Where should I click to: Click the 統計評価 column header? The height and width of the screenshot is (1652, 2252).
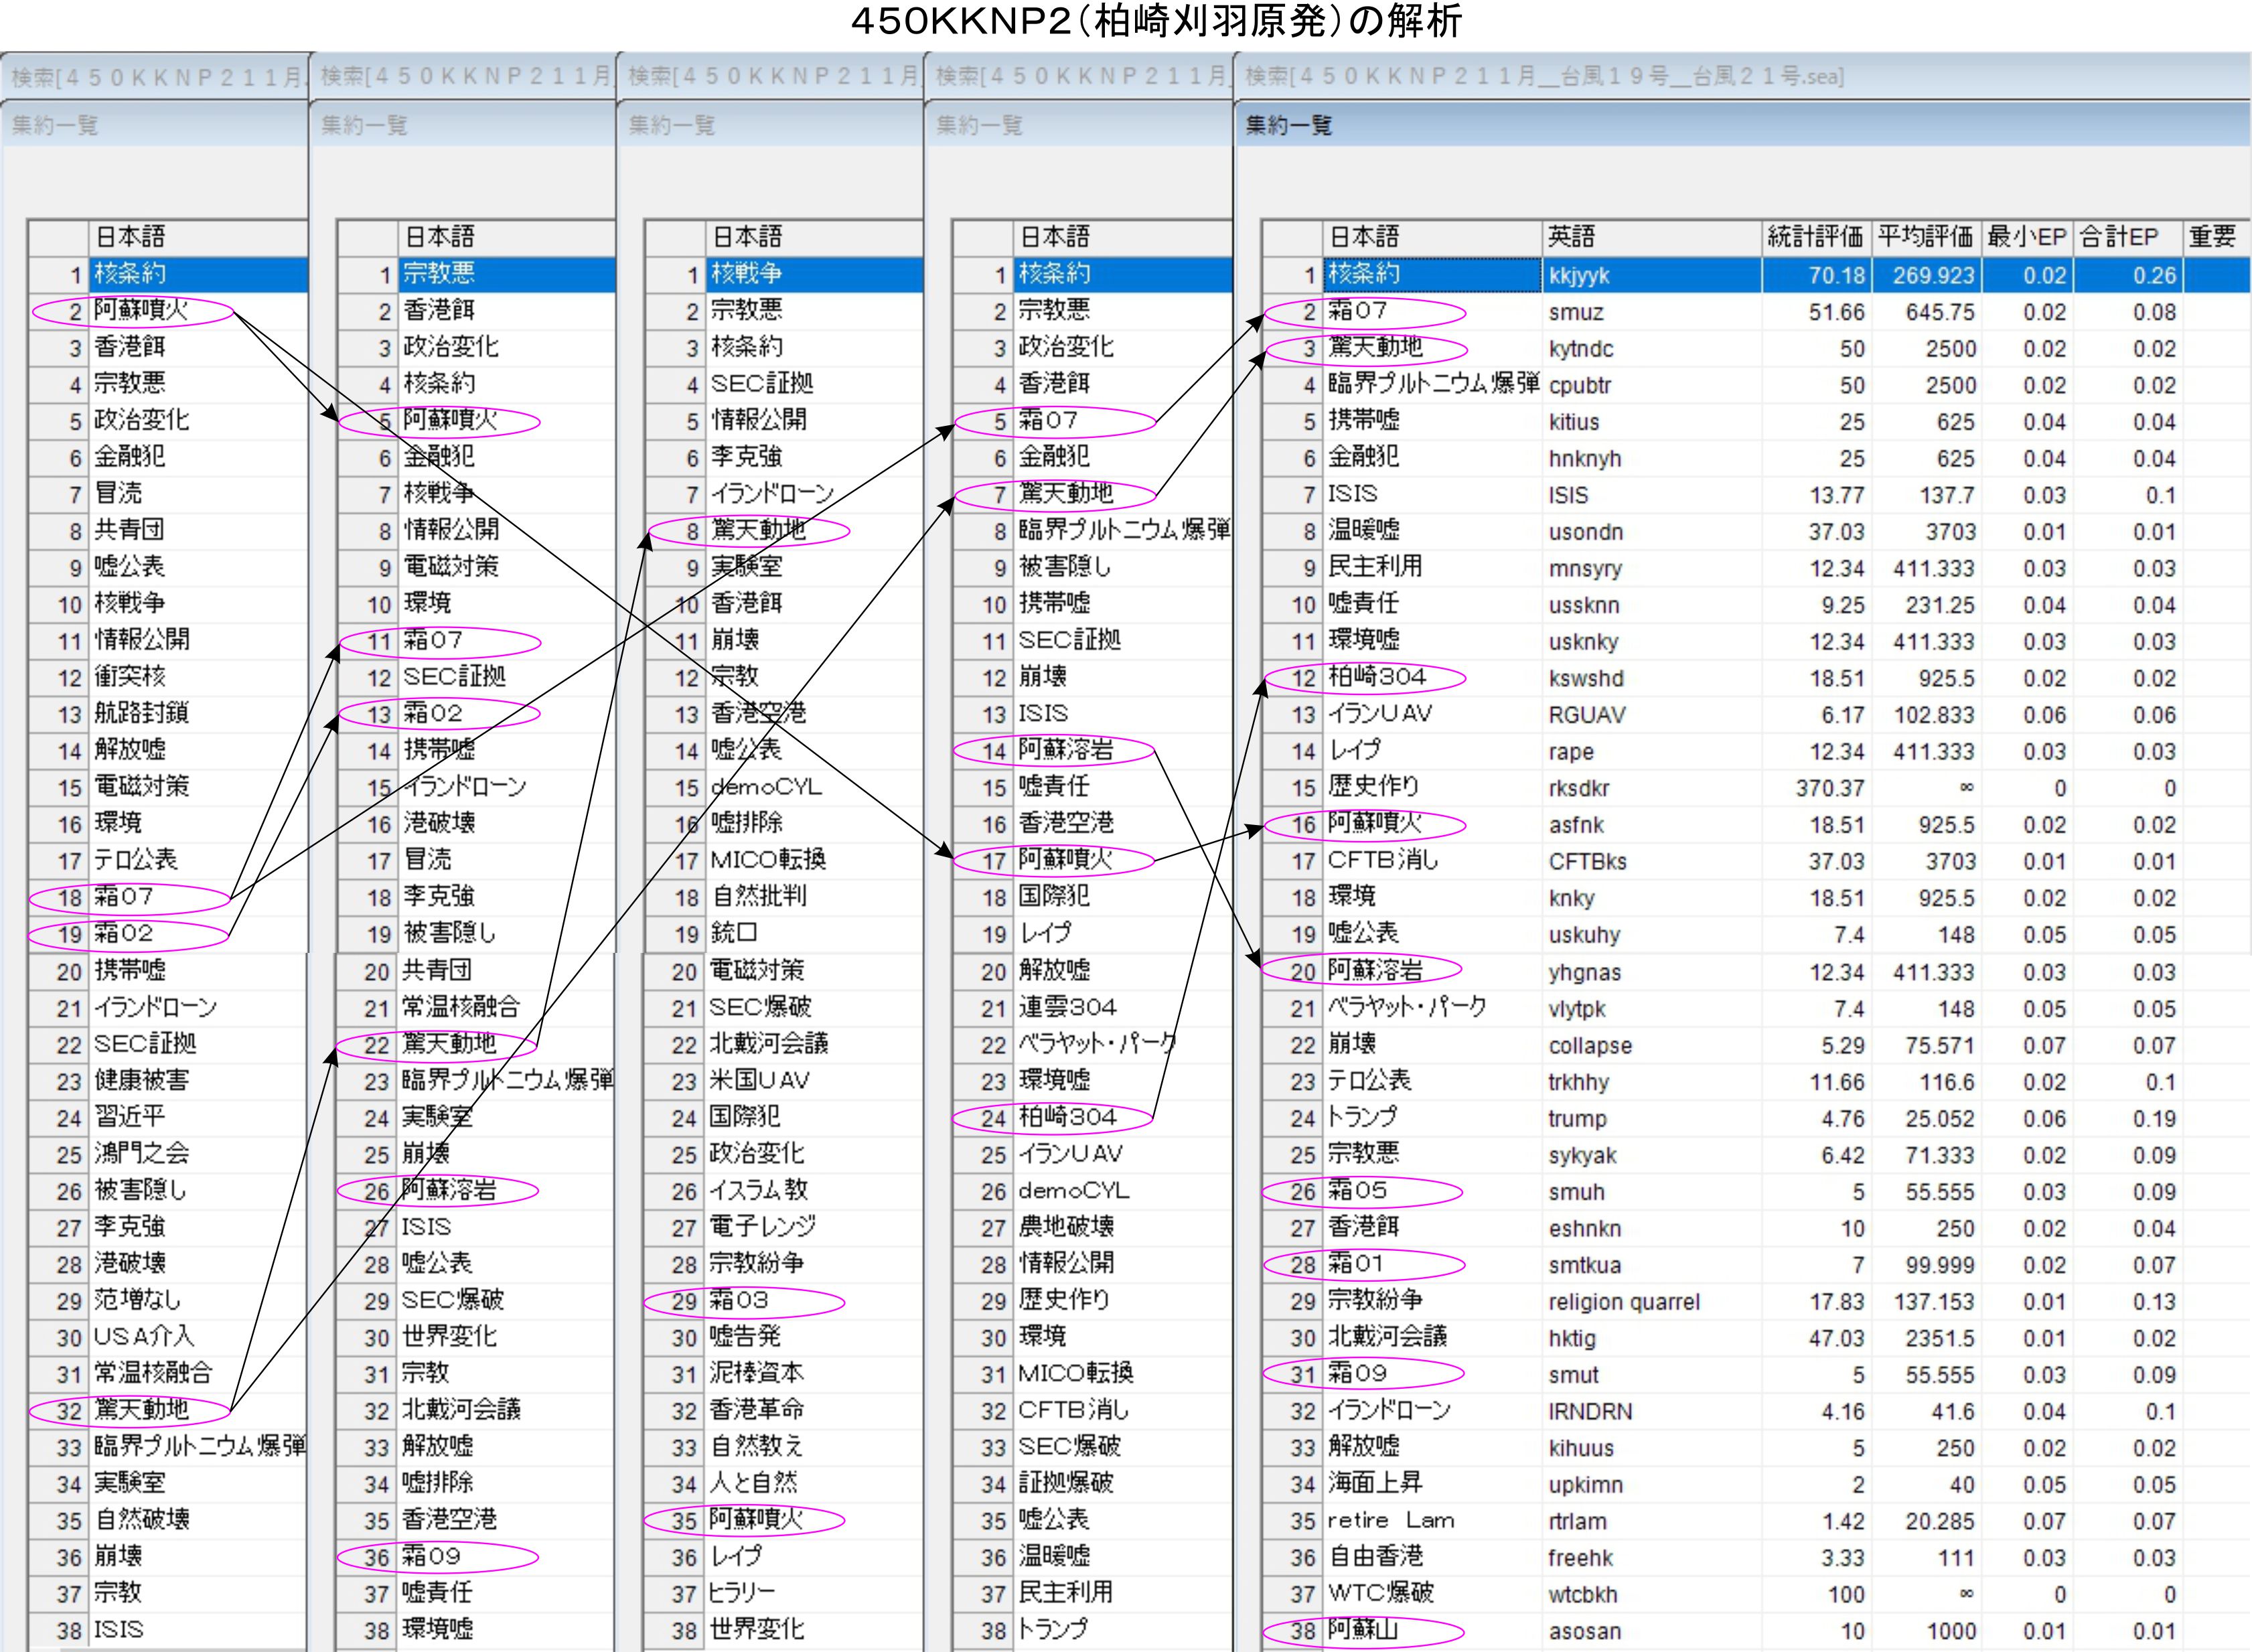tap(1814, 237)
